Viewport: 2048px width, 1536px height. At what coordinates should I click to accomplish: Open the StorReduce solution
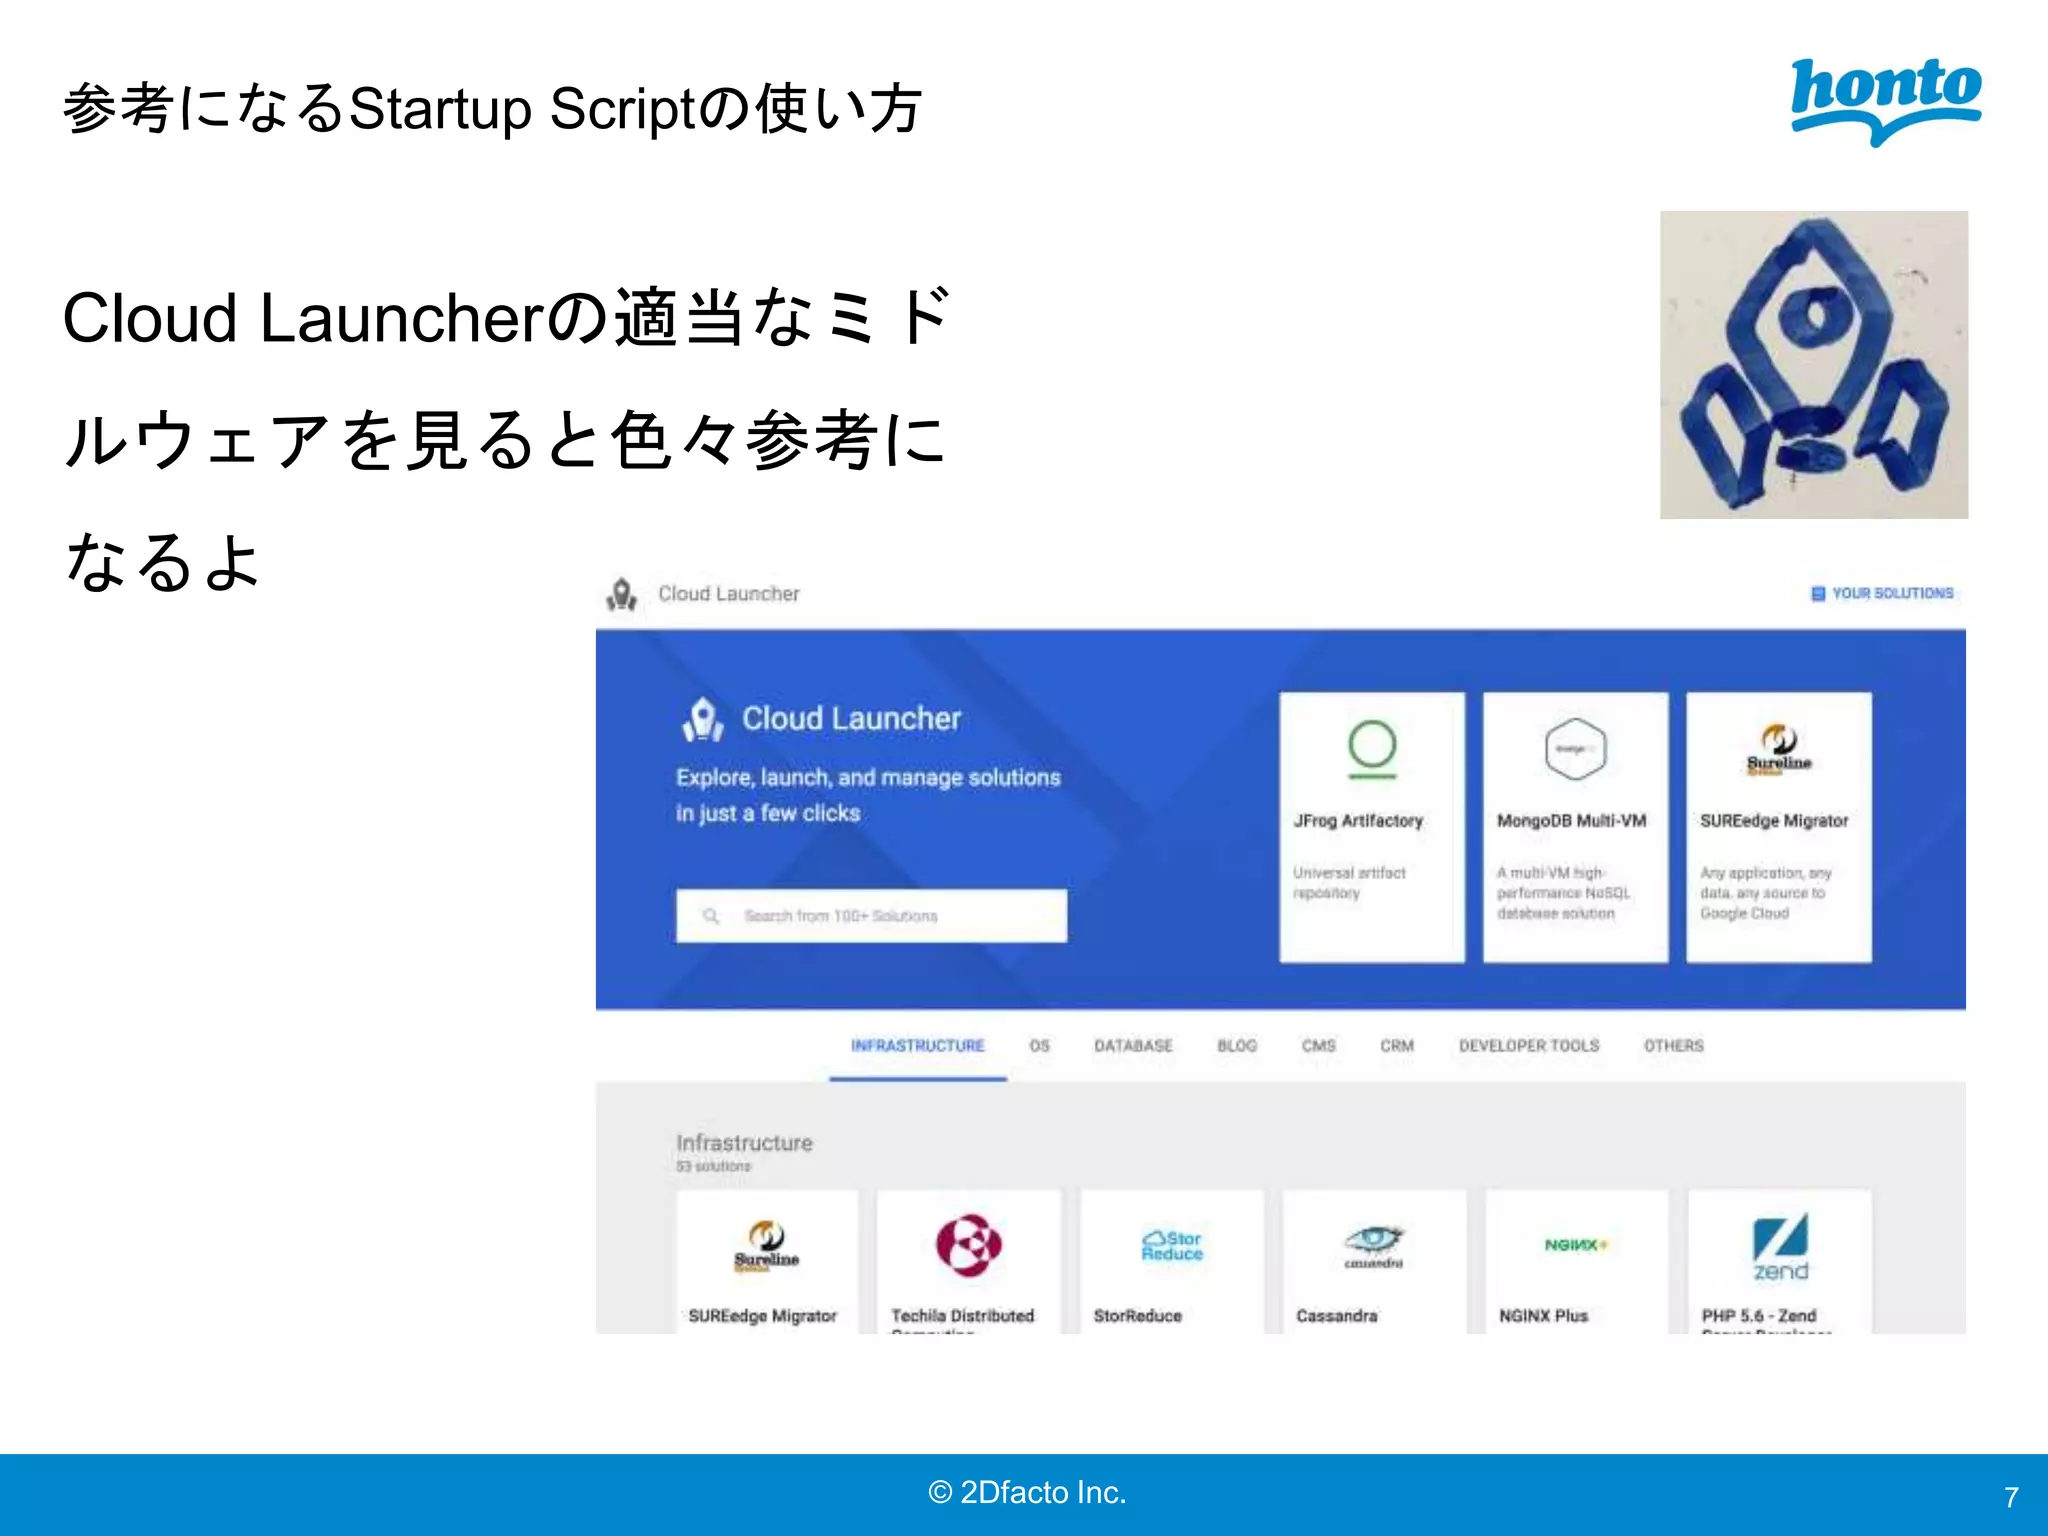click(1172, 1262)
